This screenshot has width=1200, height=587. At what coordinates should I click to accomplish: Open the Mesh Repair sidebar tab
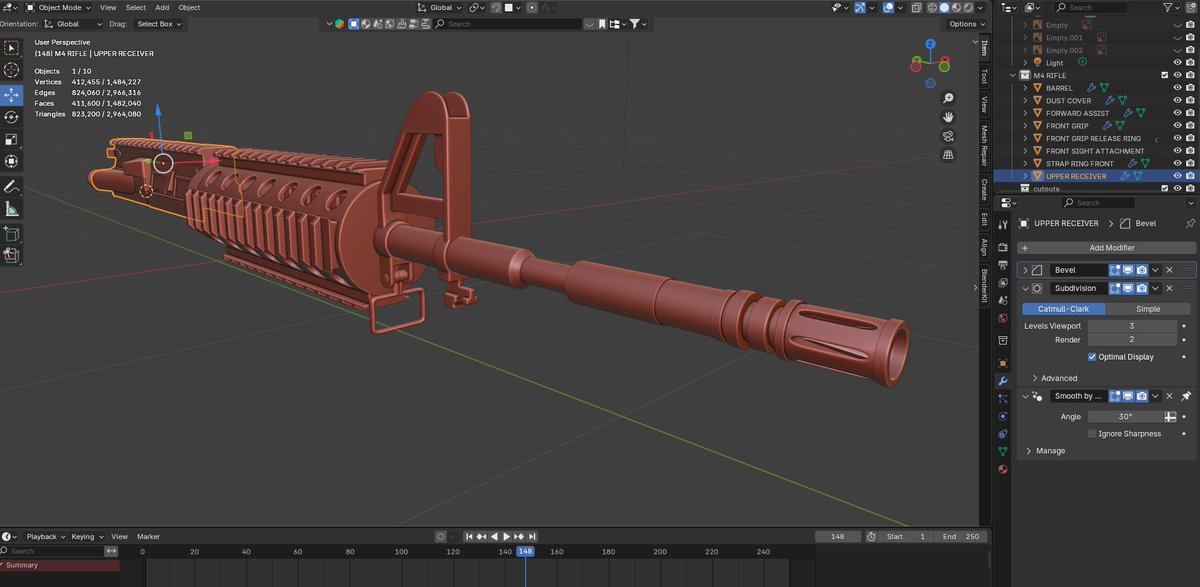pos(984,145)
